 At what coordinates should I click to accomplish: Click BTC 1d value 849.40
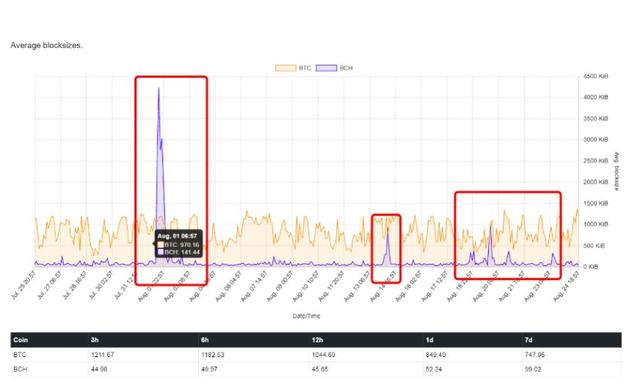436,355
